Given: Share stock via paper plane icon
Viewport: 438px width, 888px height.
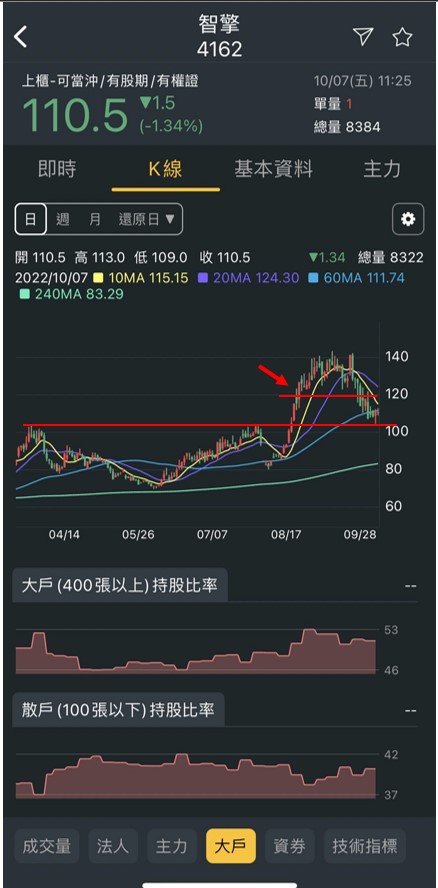Looking at the screenshot, I should (x=363, y=36).
